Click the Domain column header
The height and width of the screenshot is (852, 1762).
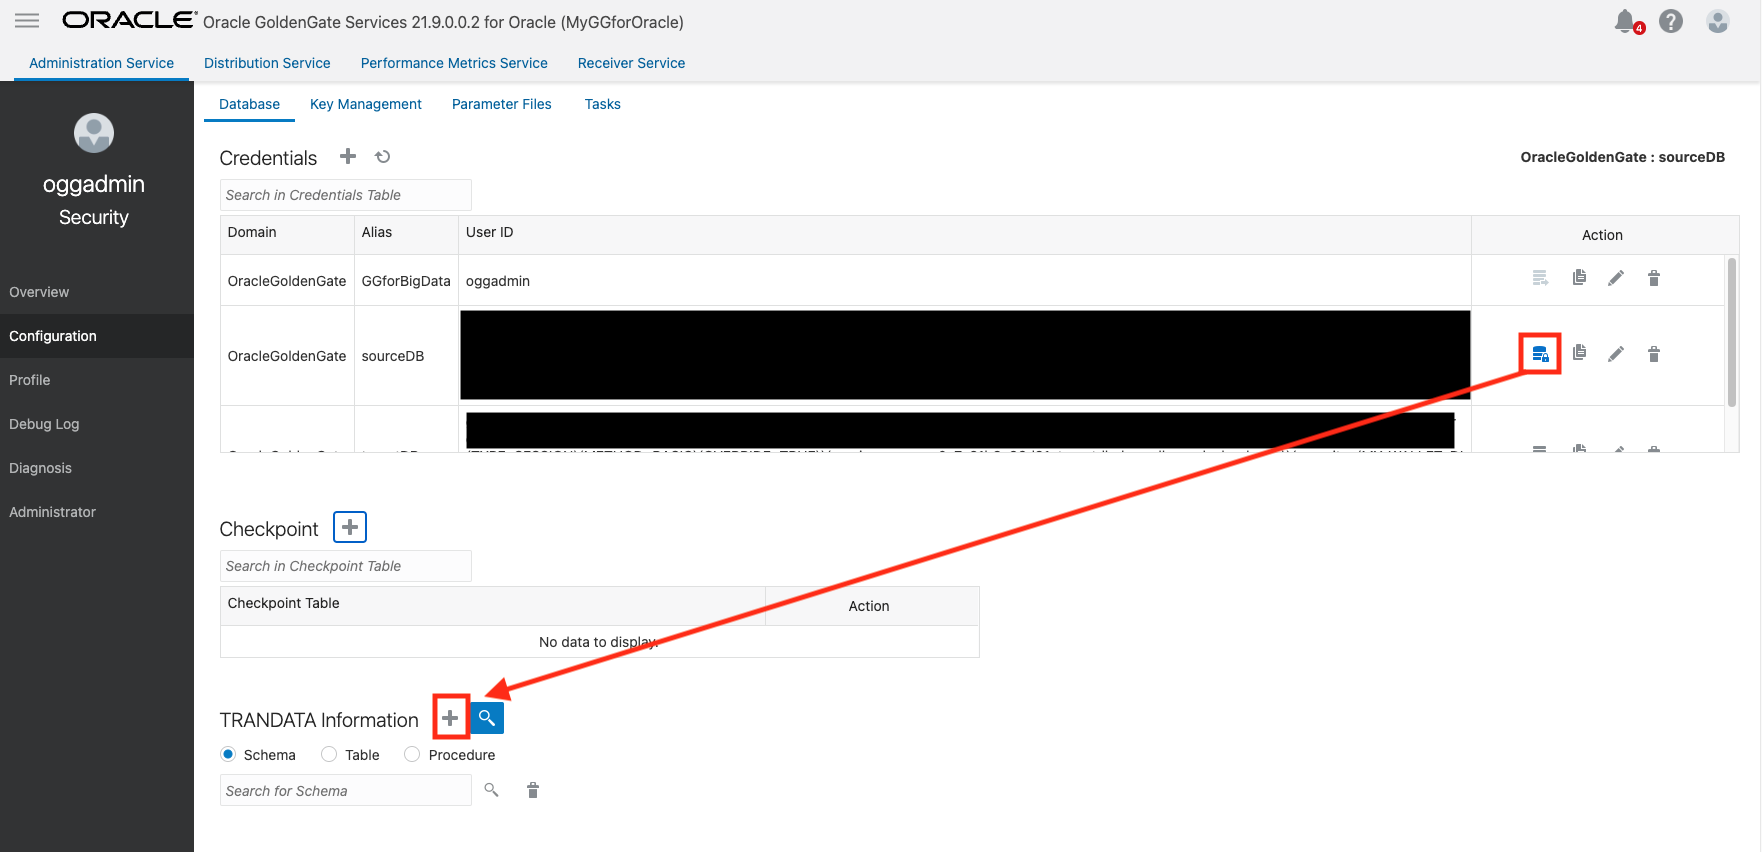tap(287, 233)
